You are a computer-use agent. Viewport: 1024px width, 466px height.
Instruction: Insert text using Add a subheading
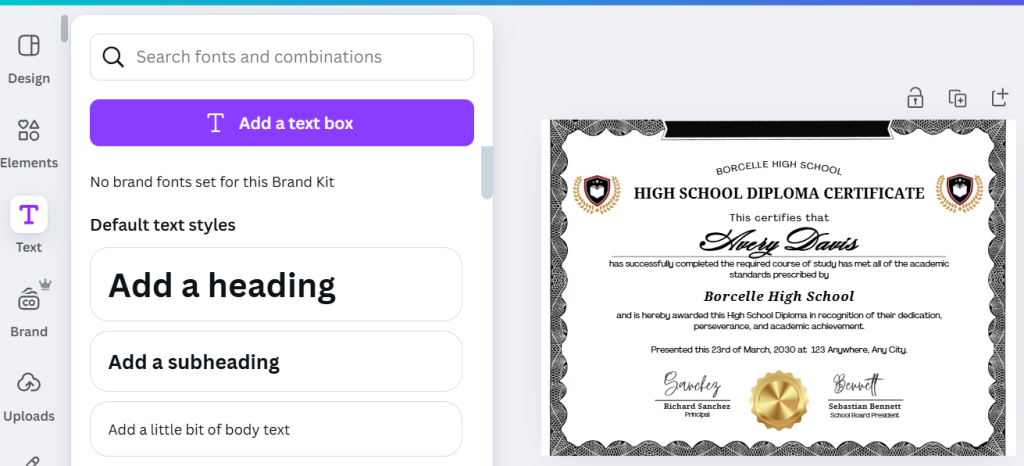pos(276,361)
